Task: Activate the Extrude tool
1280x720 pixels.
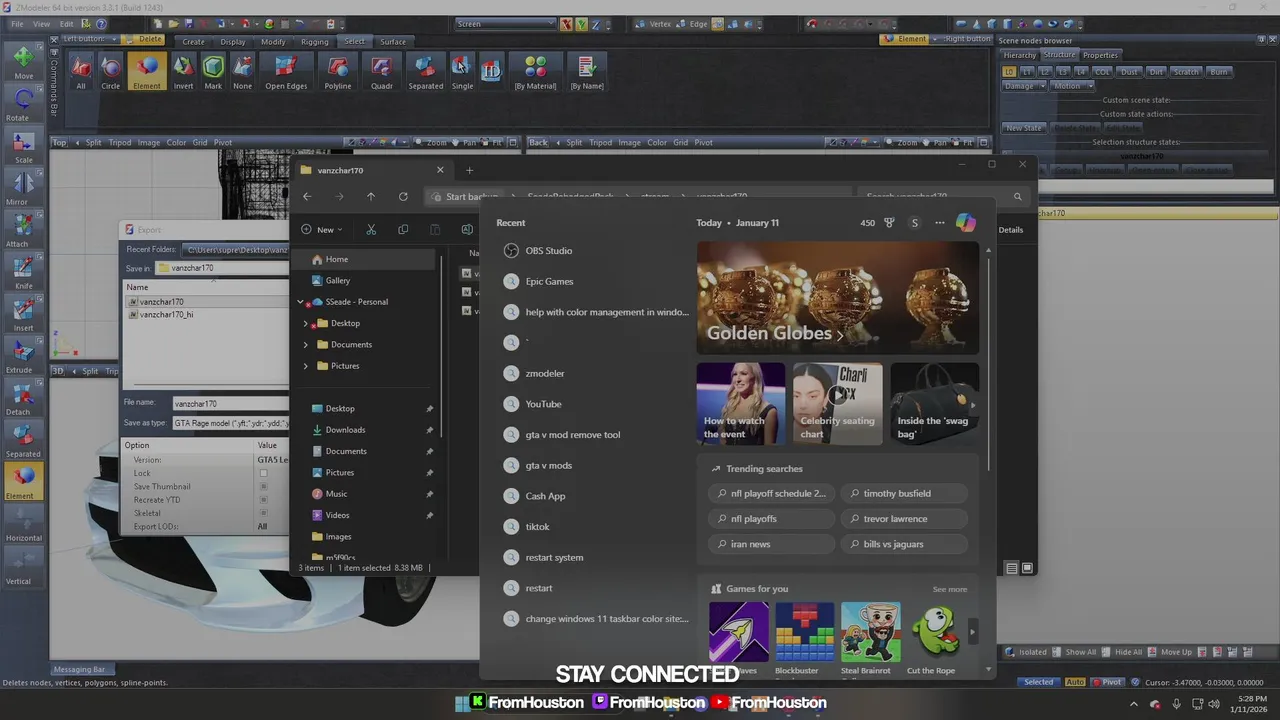Action: point(22,356)
